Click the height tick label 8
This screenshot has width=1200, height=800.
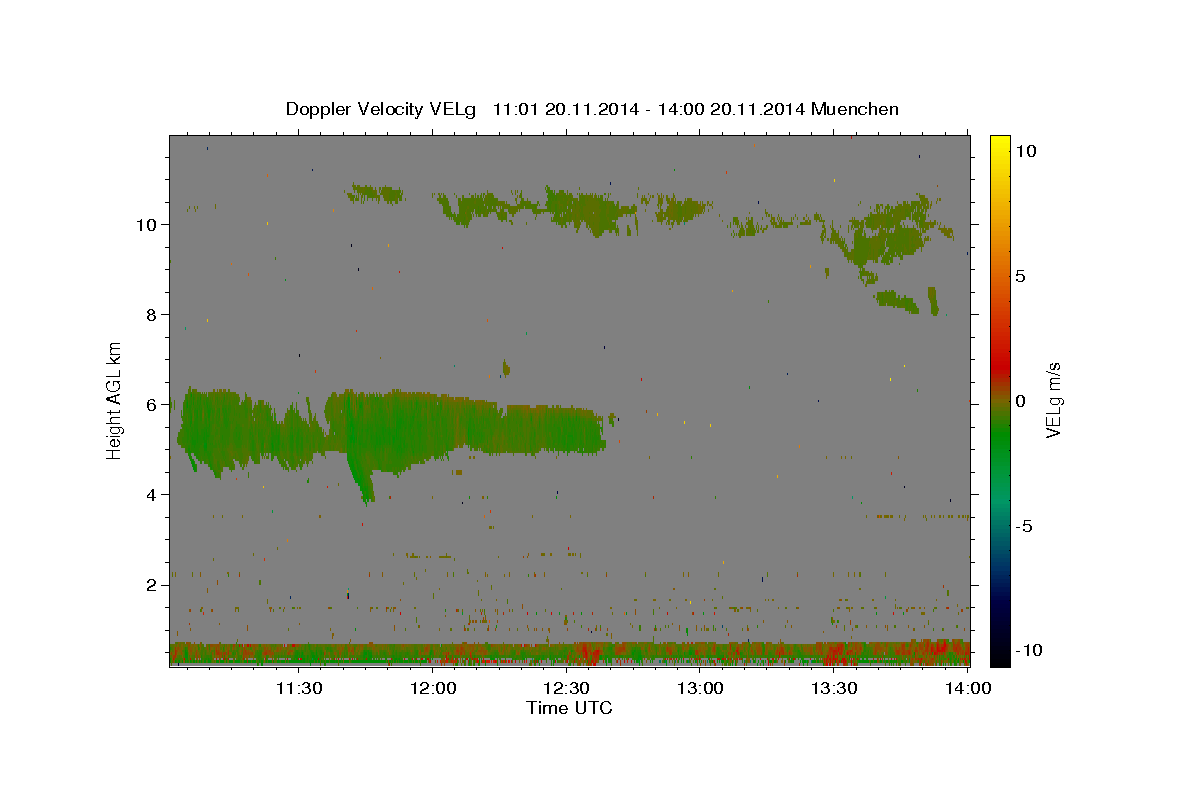point(152,314)
